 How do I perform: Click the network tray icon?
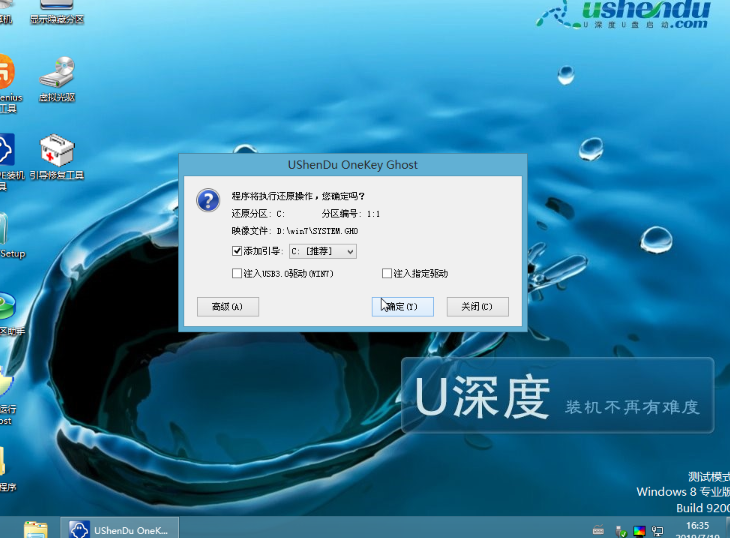click(x=657, y=531)
